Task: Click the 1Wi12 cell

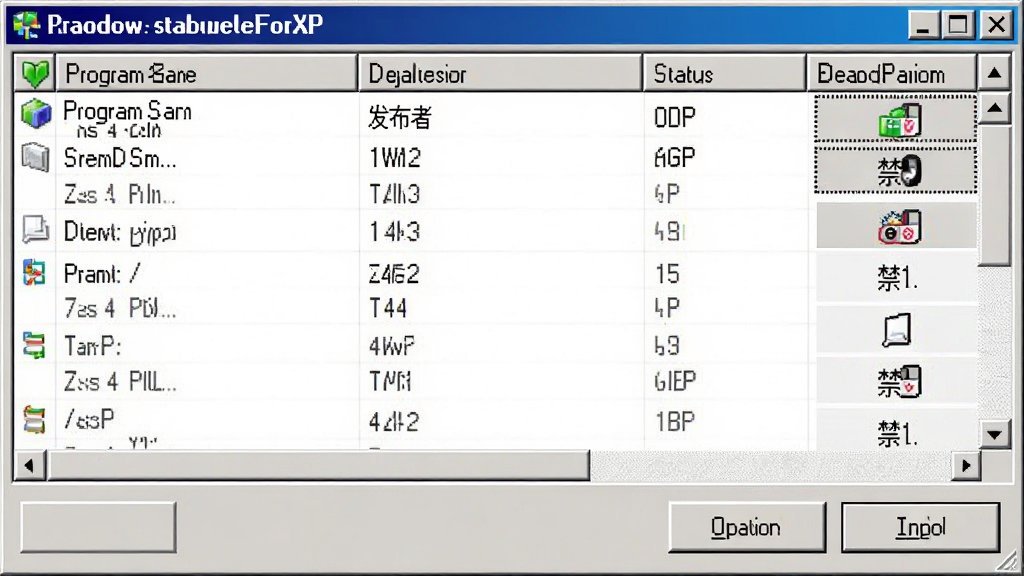Action: pos(394,158)
